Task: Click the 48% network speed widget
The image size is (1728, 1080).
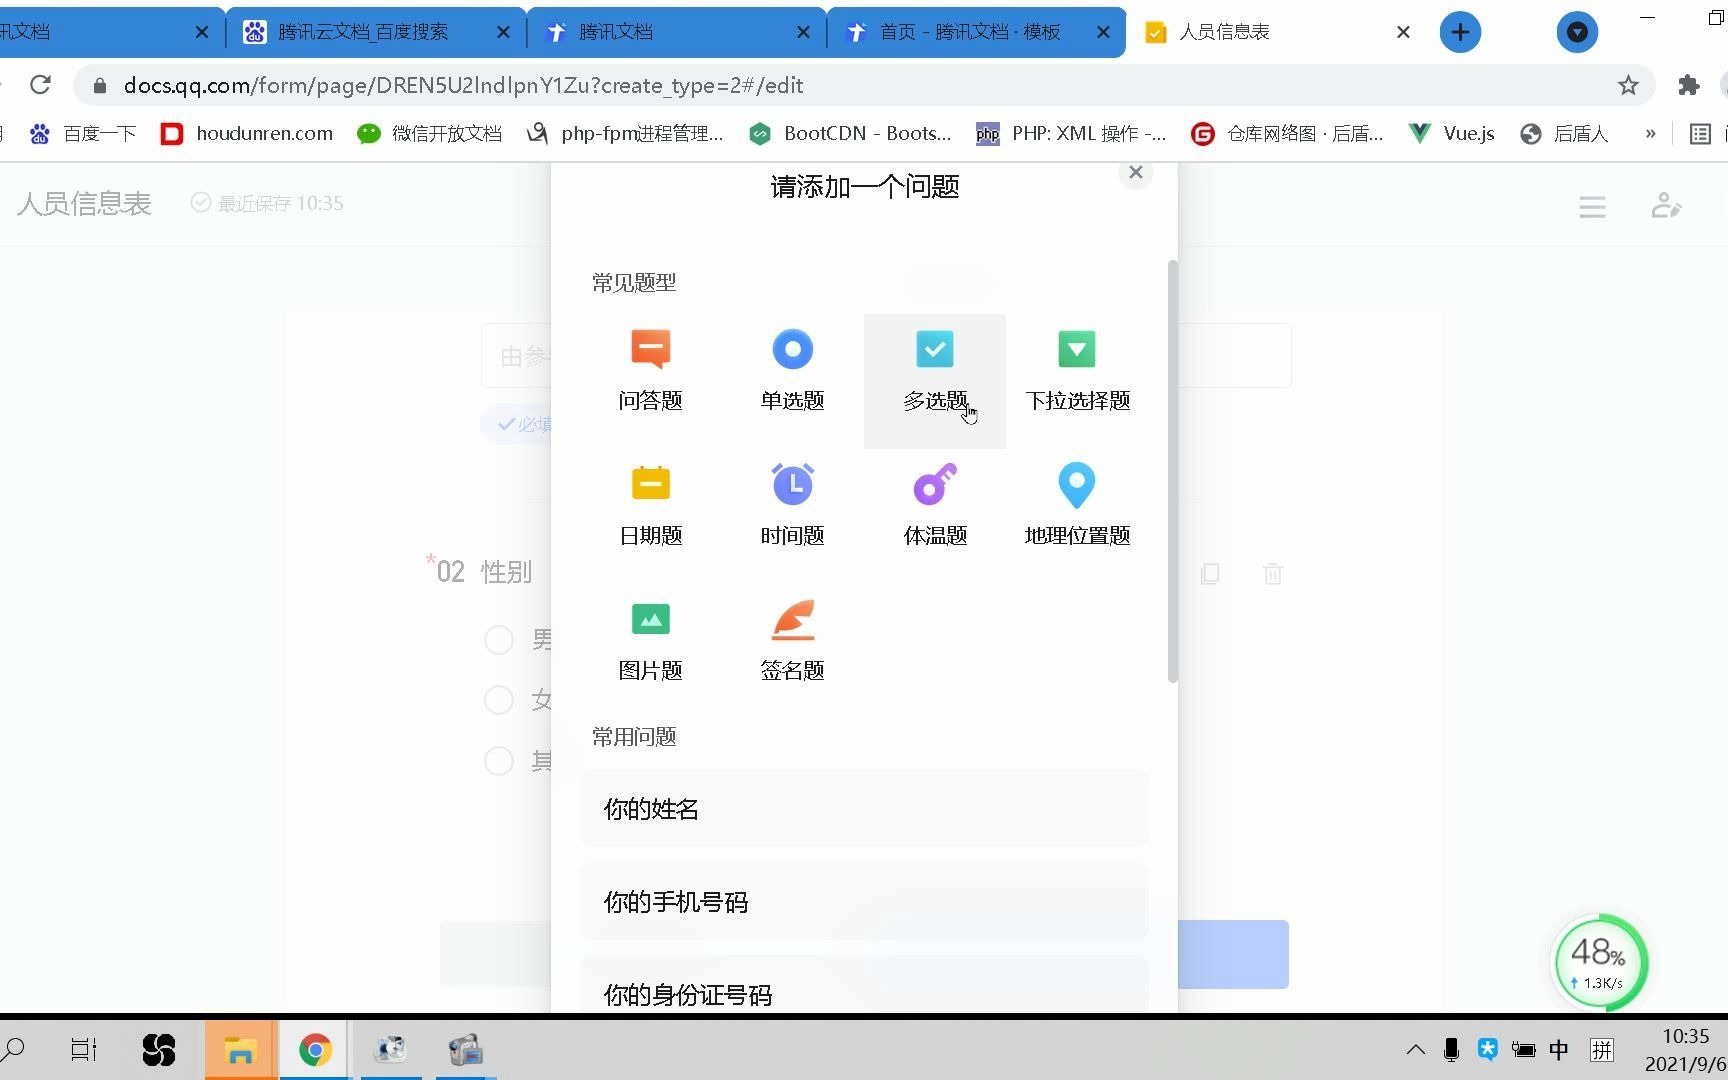Action: coord(1598,963)
